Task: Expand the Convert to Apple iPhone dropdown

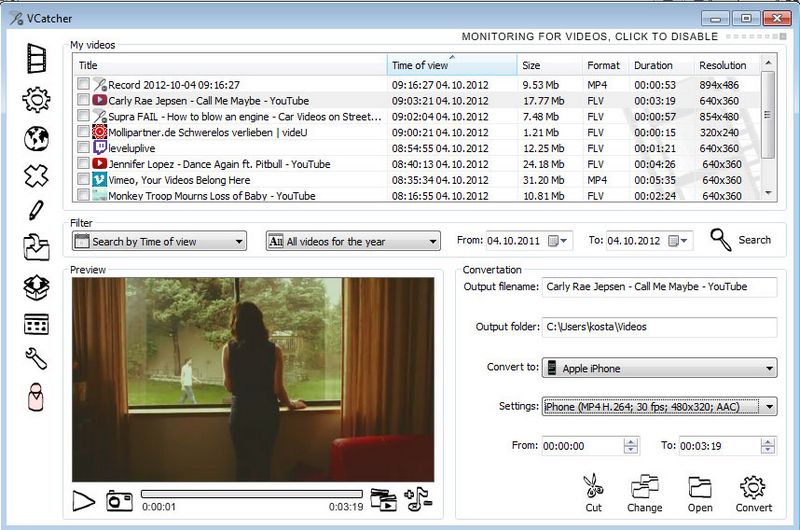Action: tap(660, 368)
